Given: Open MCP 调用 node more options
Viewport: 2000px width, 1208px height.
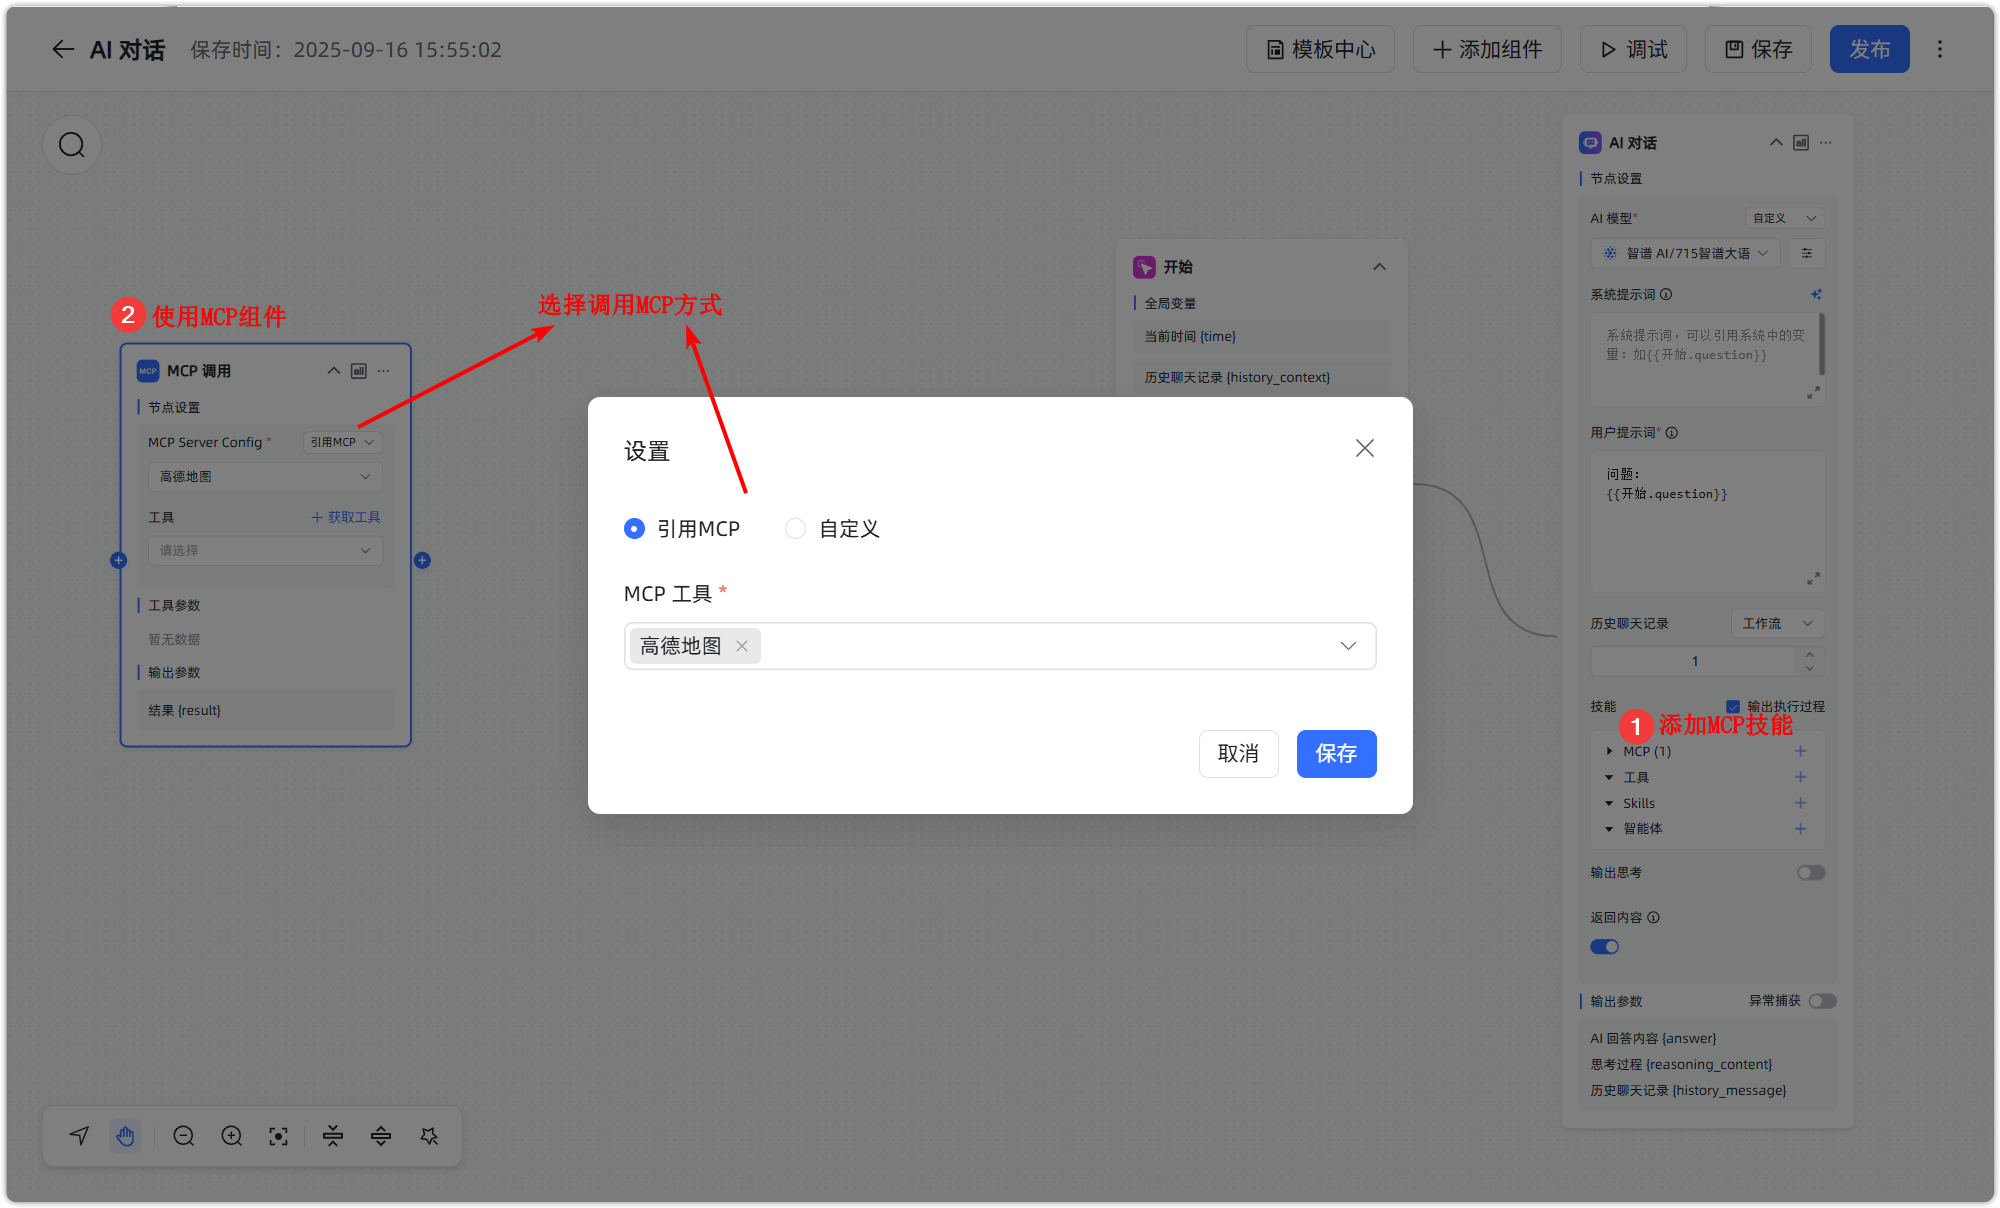Looking at the screenshot, I should [384, 371].
